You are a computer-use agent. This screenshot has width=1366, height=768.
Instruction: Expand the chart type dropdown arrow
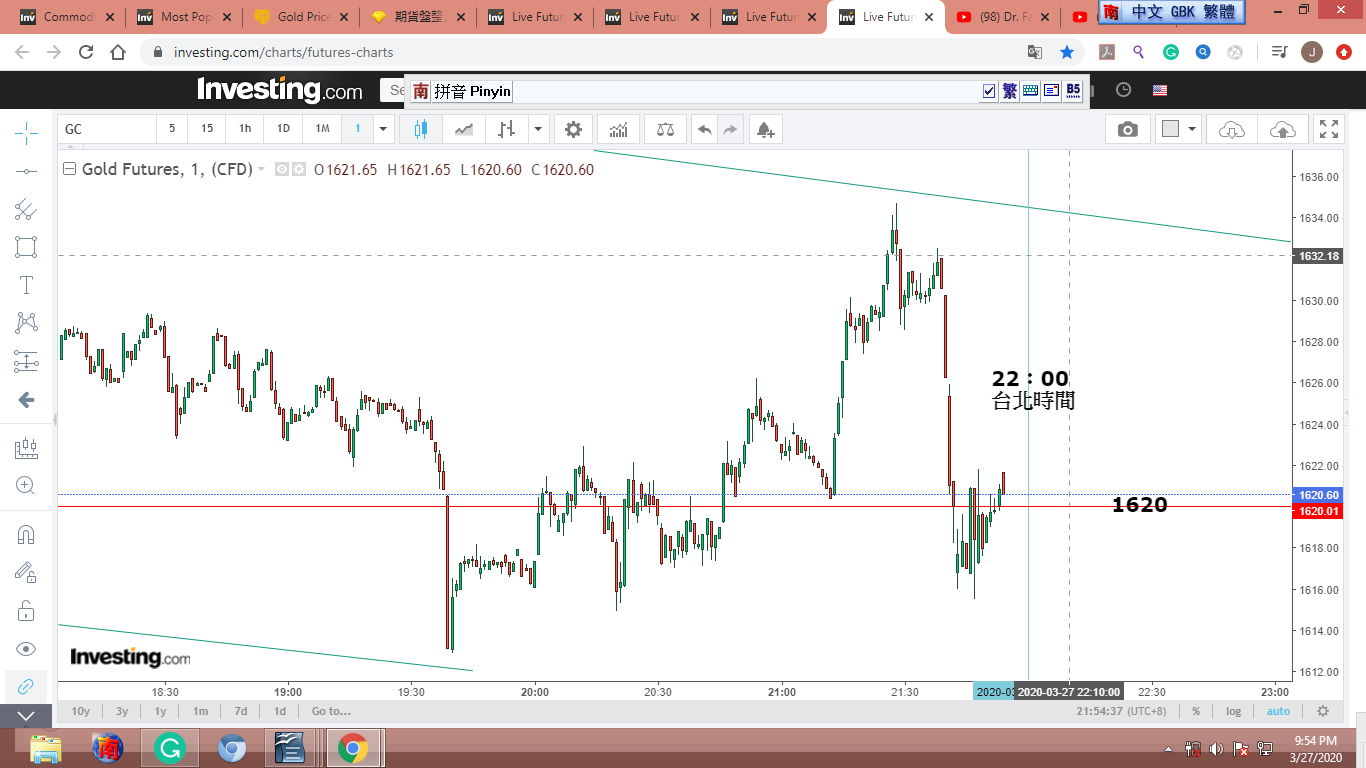pos(539,129)
